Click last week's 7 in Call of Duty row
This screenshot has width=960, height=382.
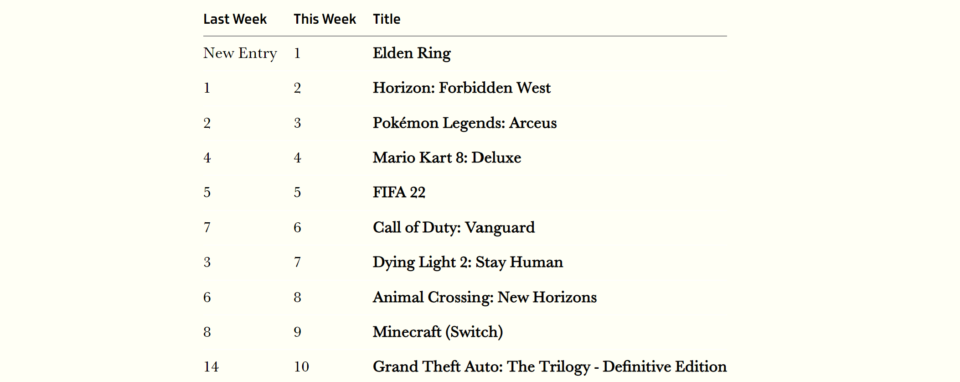(x=207, y=228)
